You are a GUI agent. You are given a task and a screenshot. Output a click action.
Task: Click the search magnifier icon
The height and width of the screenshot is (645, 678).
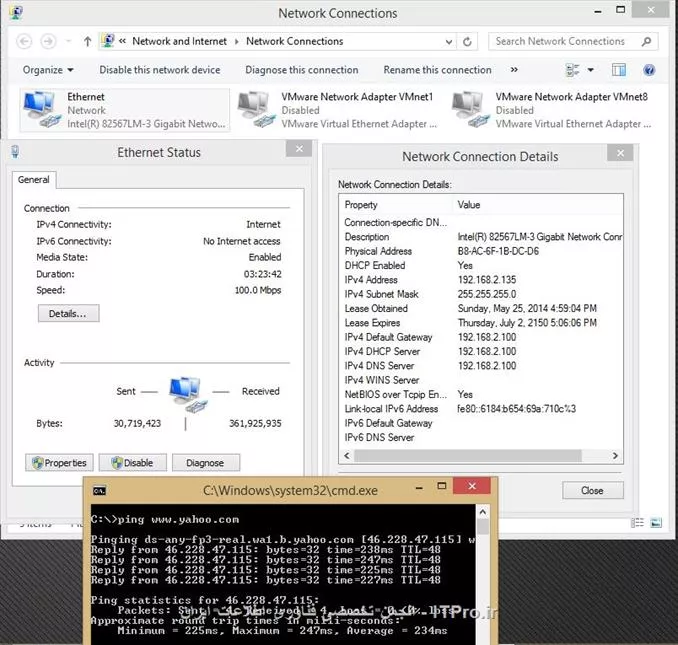(646, 42)
